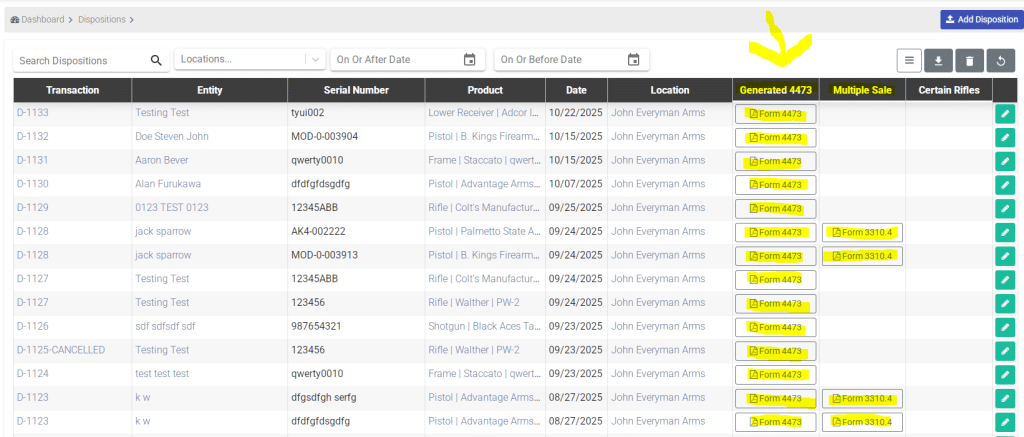Go to Dashboard in breadcrumb
Image resolution: width=1024 pixels, height=437 pixels.
pos(42,20)
